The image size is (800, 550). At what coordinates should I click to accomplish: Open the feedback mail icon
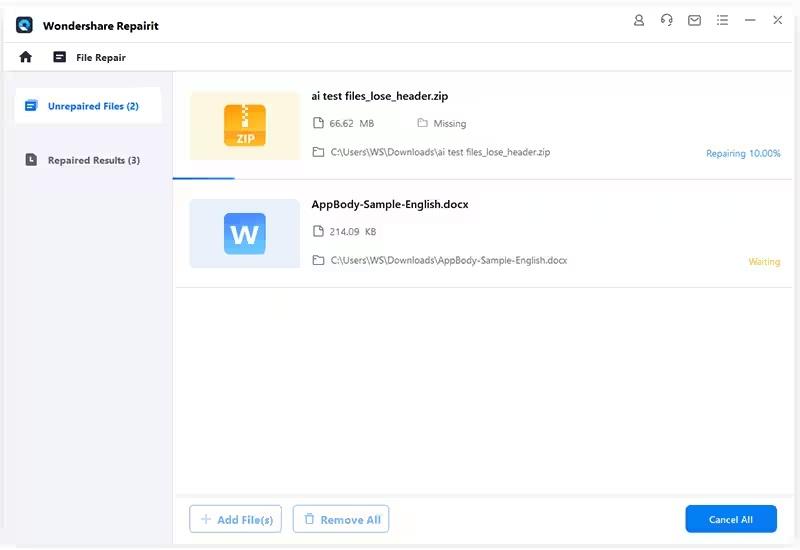pos(694,20)
